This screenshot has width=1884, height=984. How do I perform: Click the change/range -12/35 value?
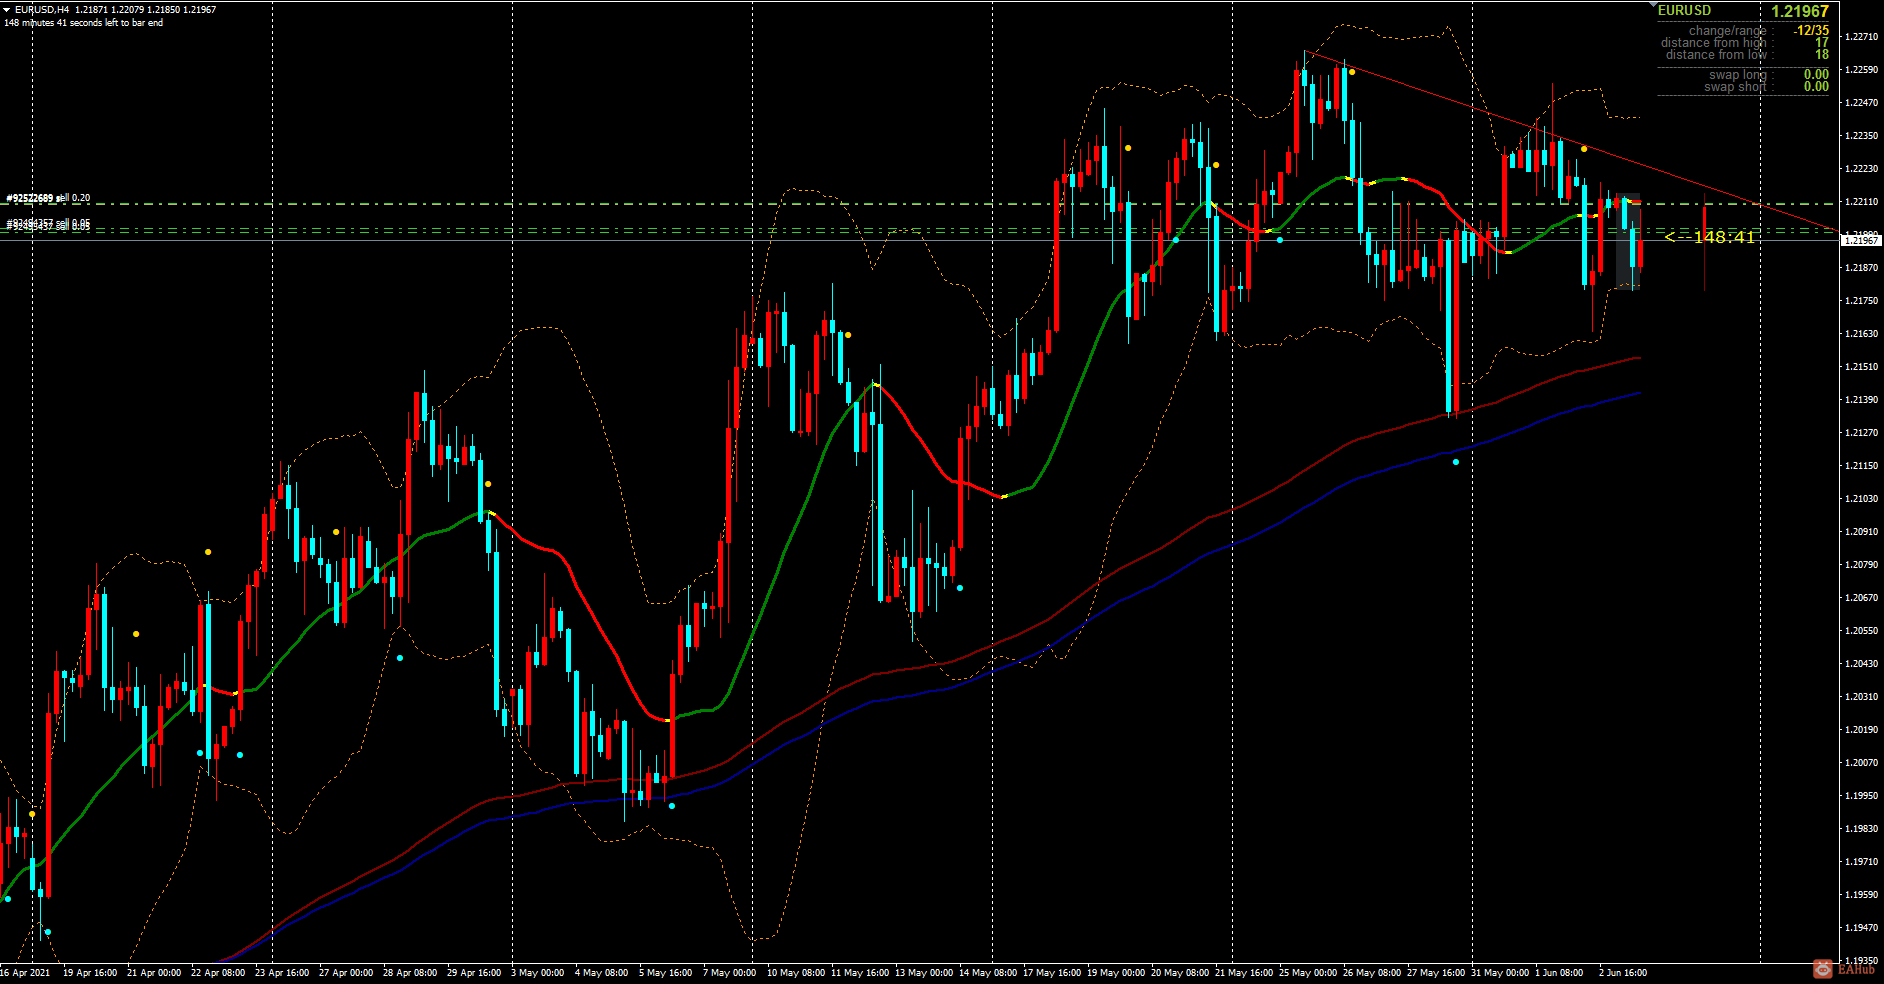coord(1814,30)
